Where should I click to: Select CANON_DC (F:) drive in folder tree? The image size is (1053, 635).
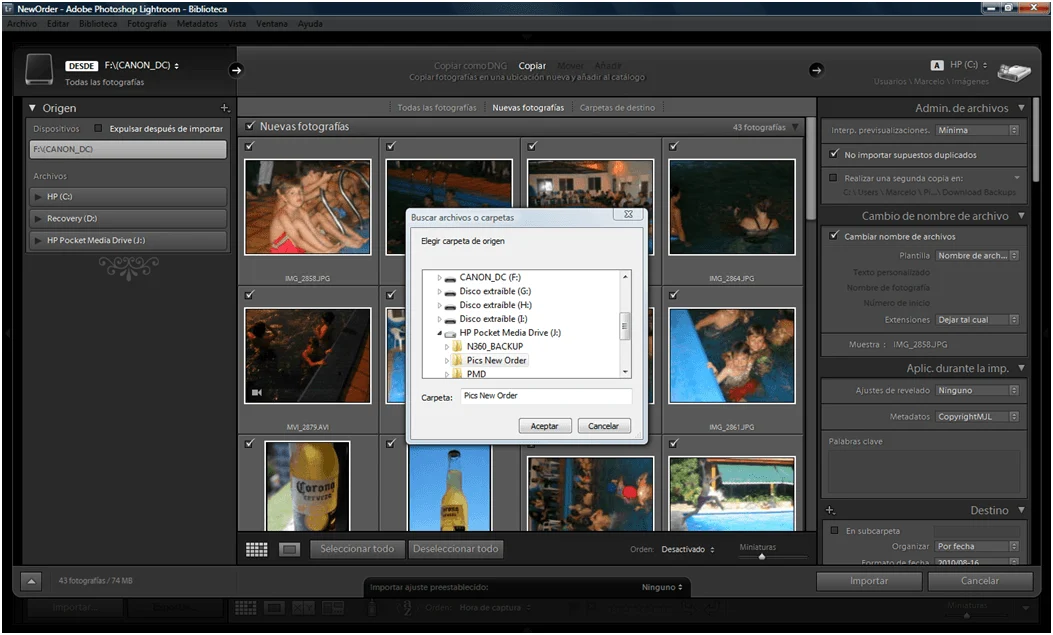click(x=490, y=277)
